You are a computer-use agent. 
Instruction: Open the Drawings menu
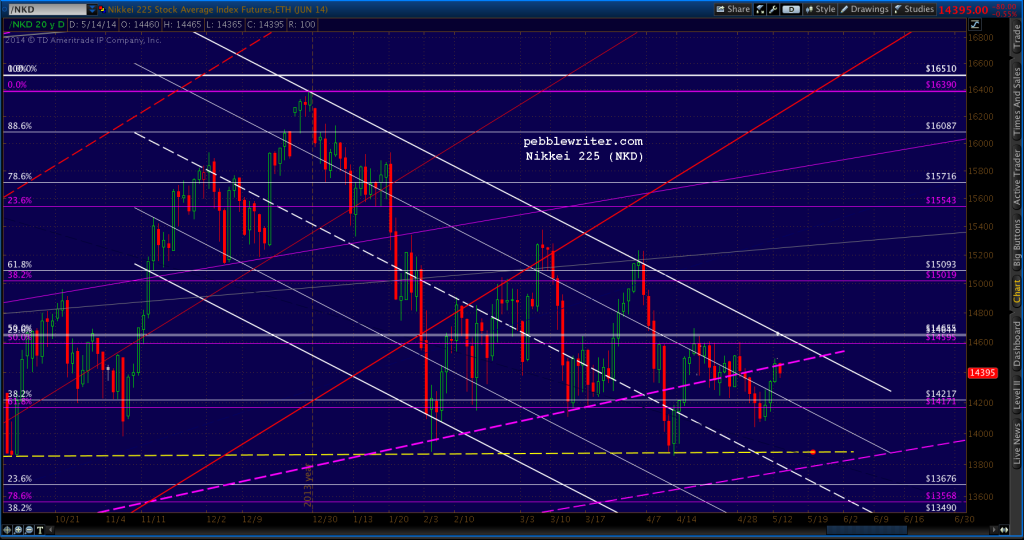pyautogui.click(x=864, y=9)
